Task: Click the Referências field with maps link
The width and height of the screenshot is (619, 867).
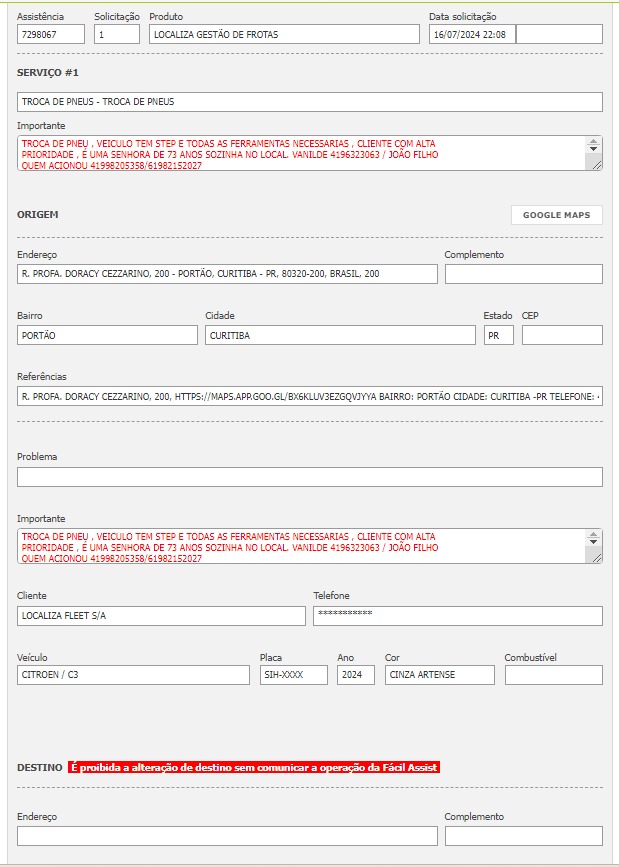Action: point(310,397)
